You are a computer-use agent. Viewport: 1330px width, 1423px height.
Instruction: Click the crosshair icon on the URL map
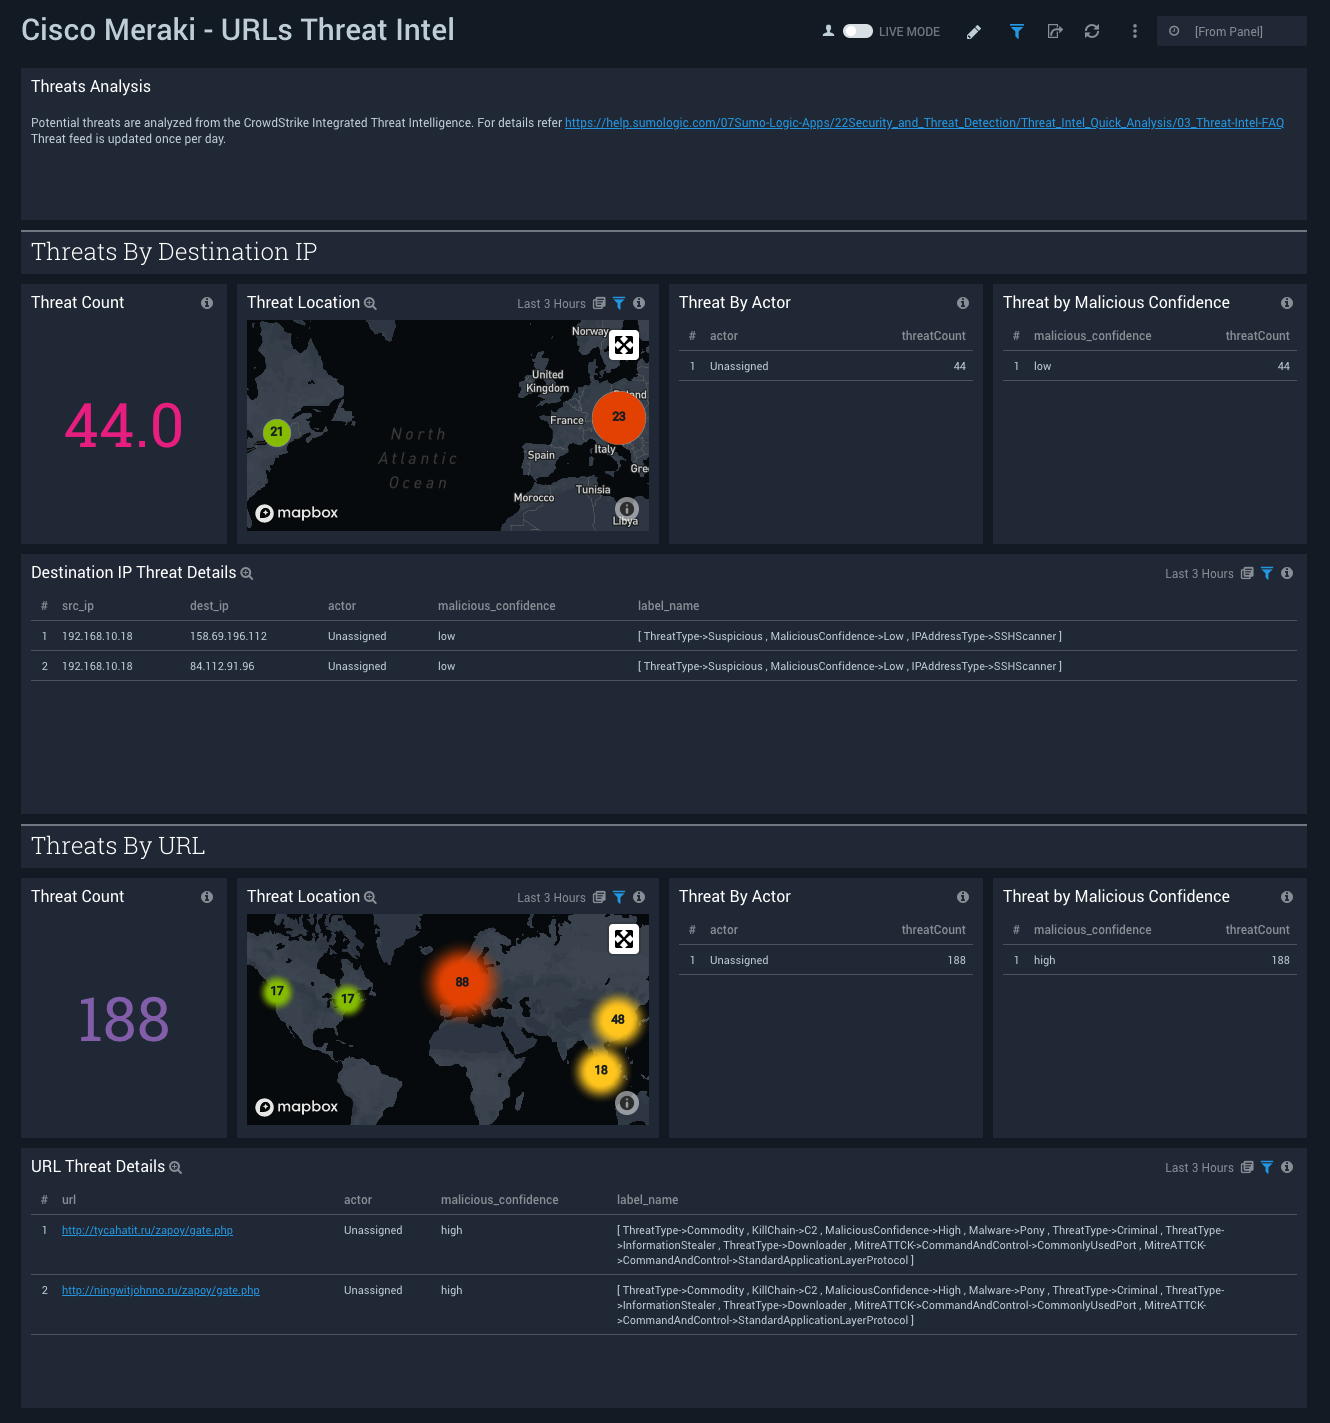coord(624,940)
